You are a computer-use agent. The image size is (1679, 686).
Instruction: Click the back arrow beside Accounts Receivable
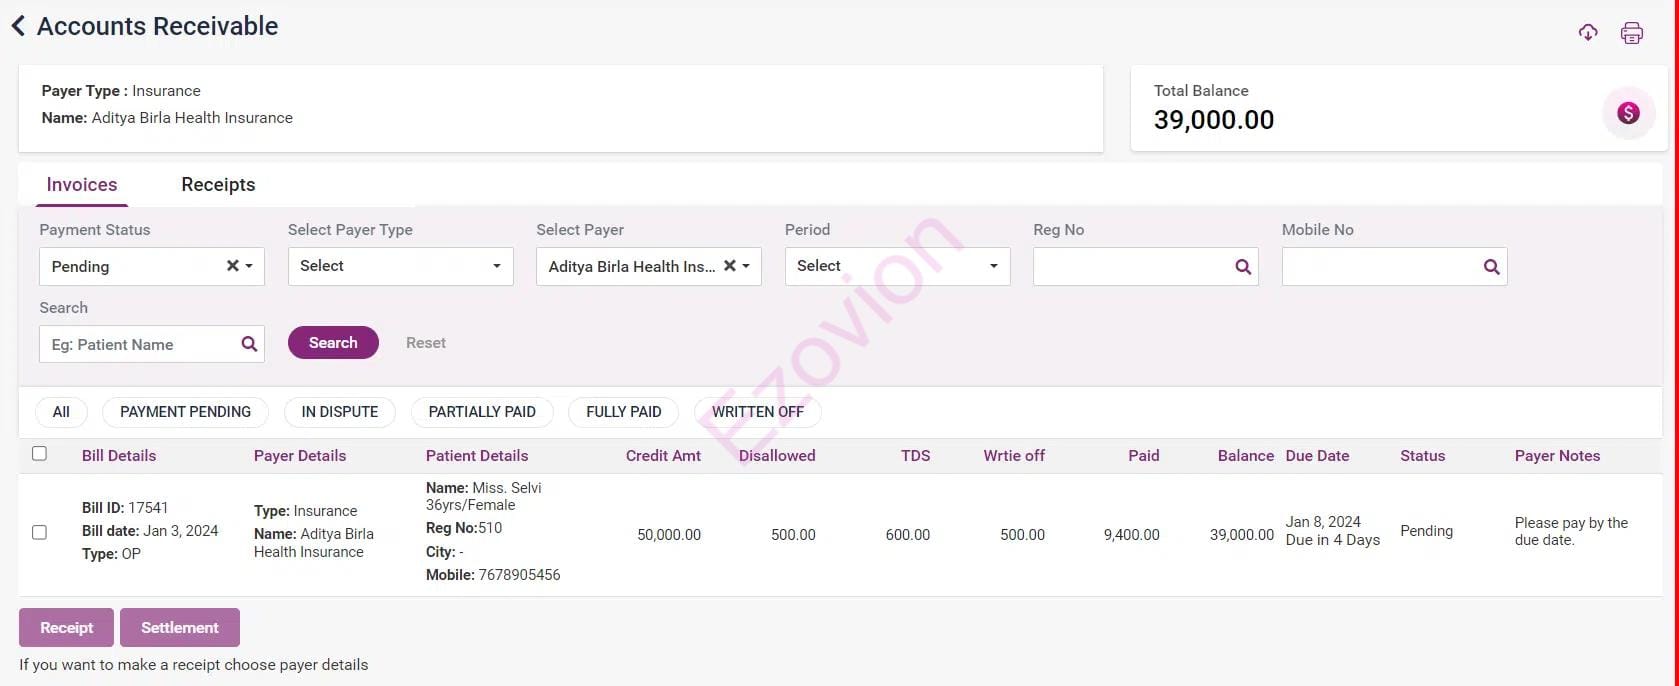tap(18, 27)
